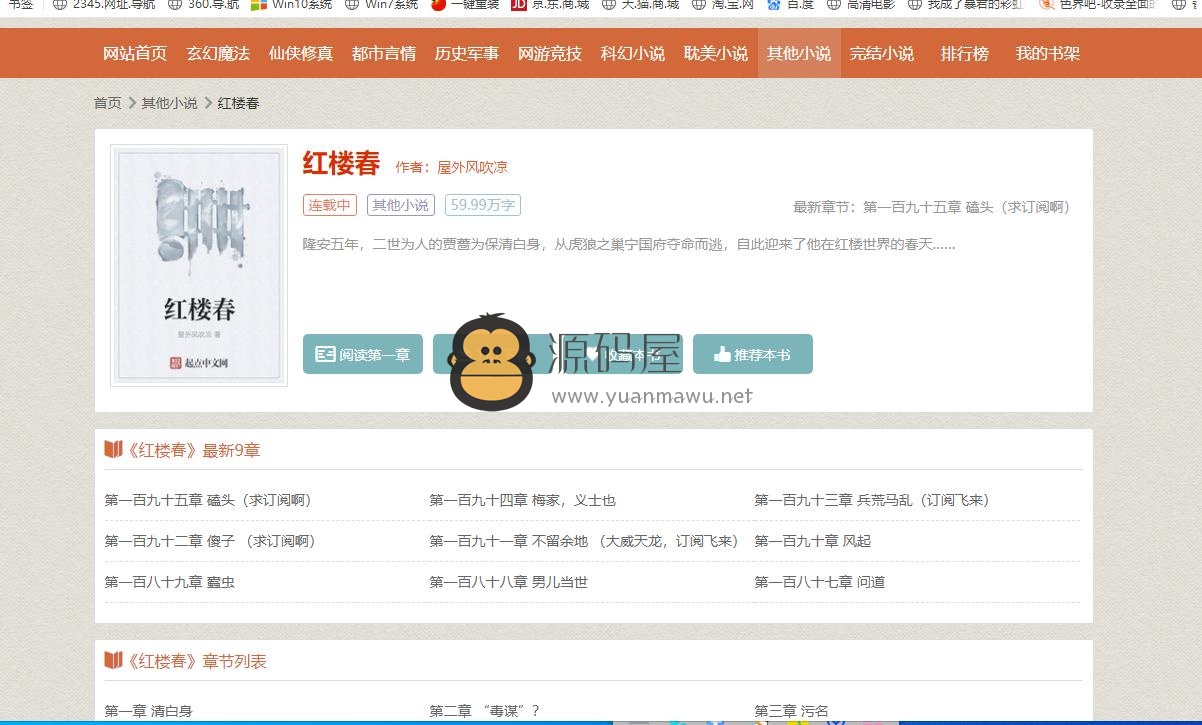Click the book icon beside 《红楼春》章节列表

tap(113, 661)
